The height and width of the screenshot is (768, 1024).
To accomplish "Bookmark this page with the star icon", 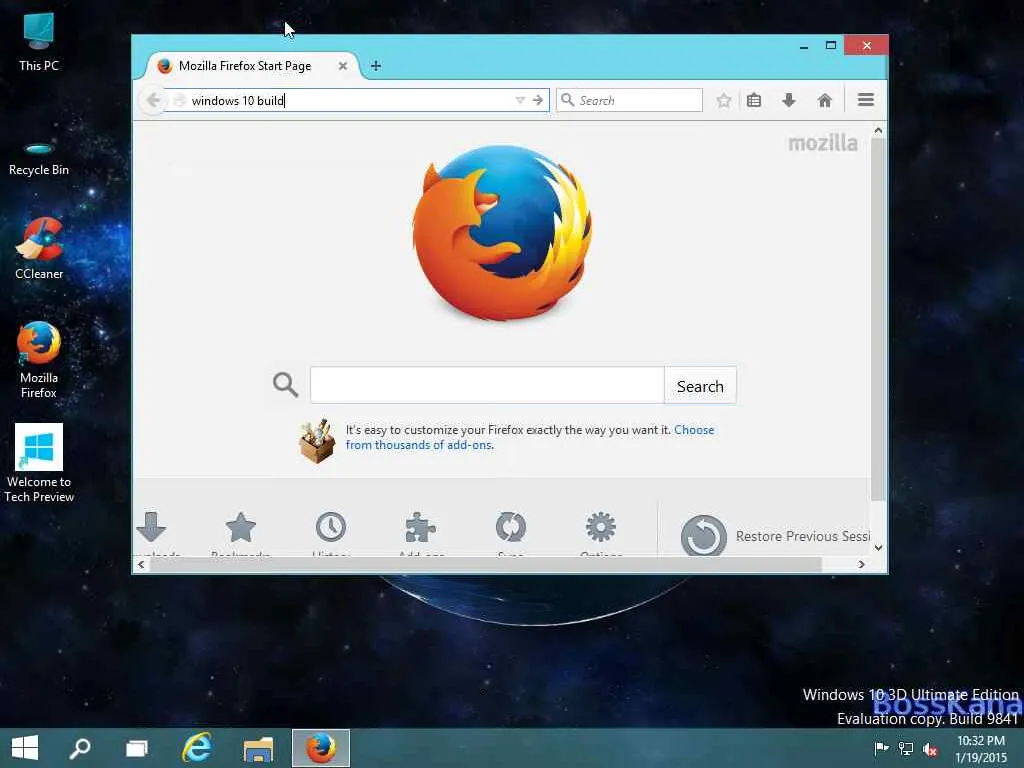I will (x=724, y=100).
